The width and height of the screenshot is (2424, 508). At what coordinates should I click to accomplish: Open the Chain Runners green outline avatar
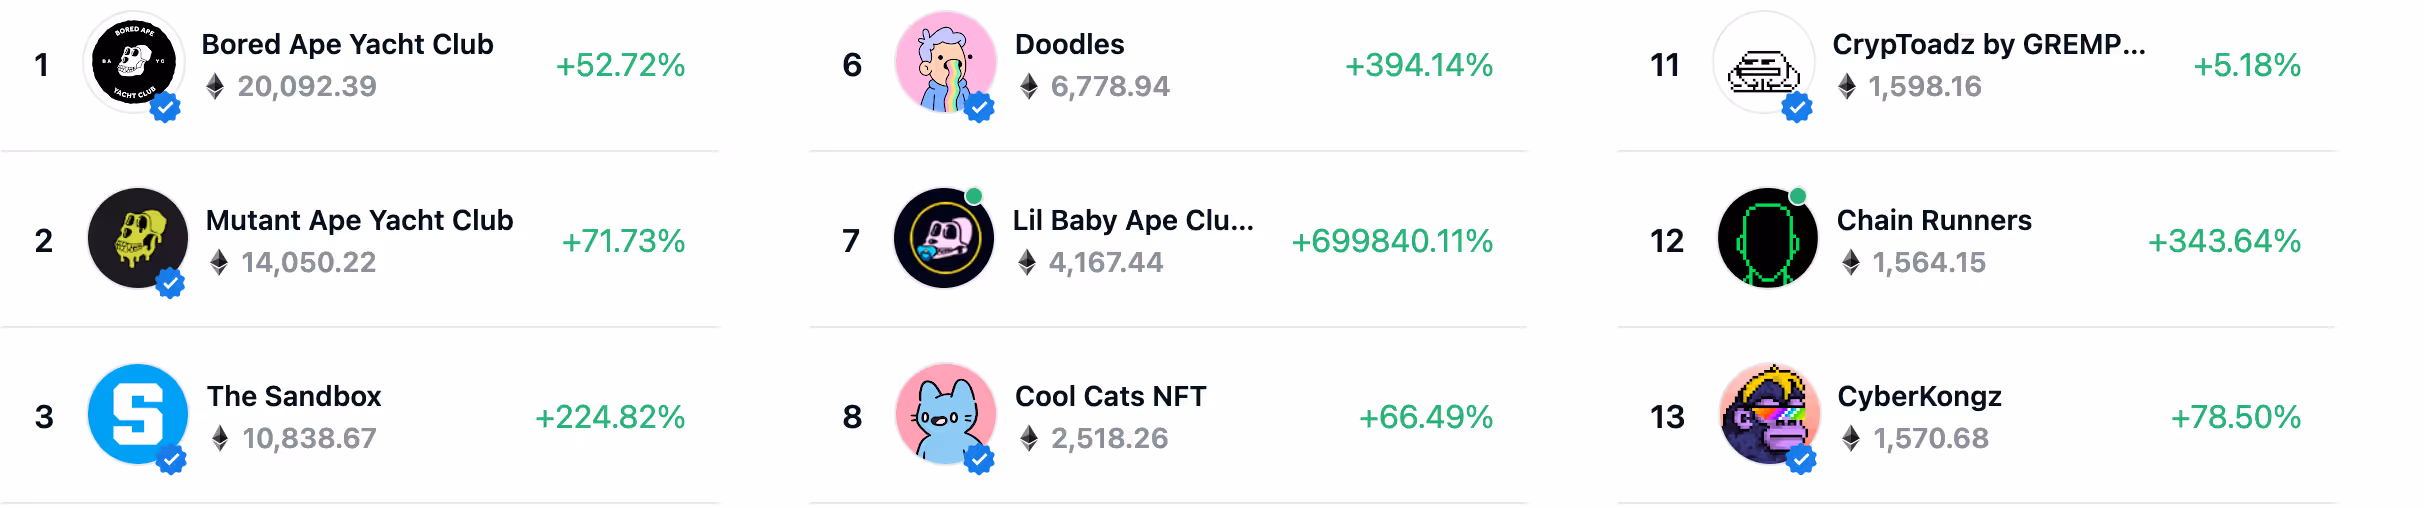tap(1767, 239)
